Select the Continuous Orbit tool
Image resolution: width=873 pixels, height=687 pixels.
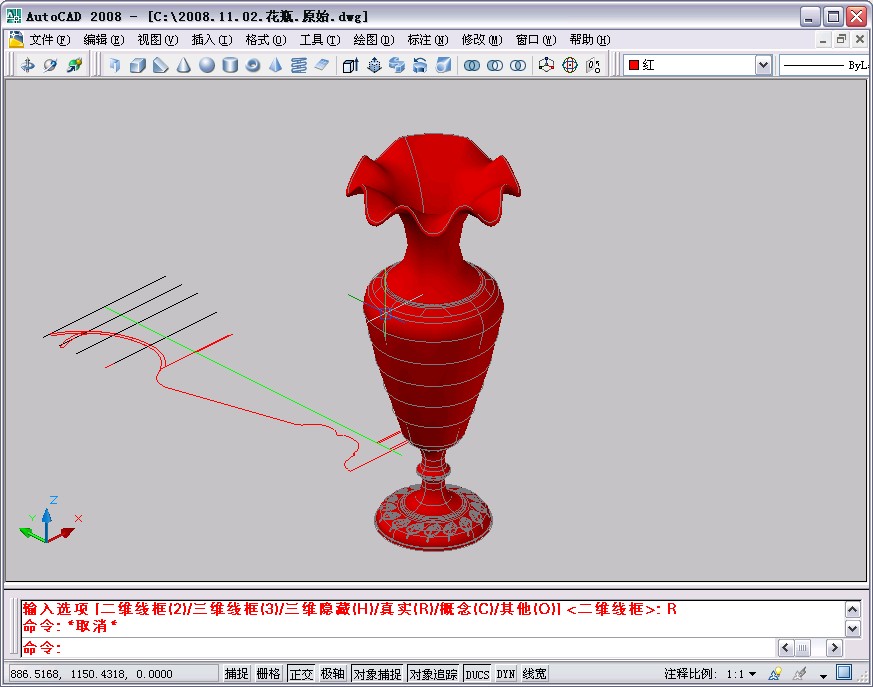pyautogui.click(x=74, y=65)
